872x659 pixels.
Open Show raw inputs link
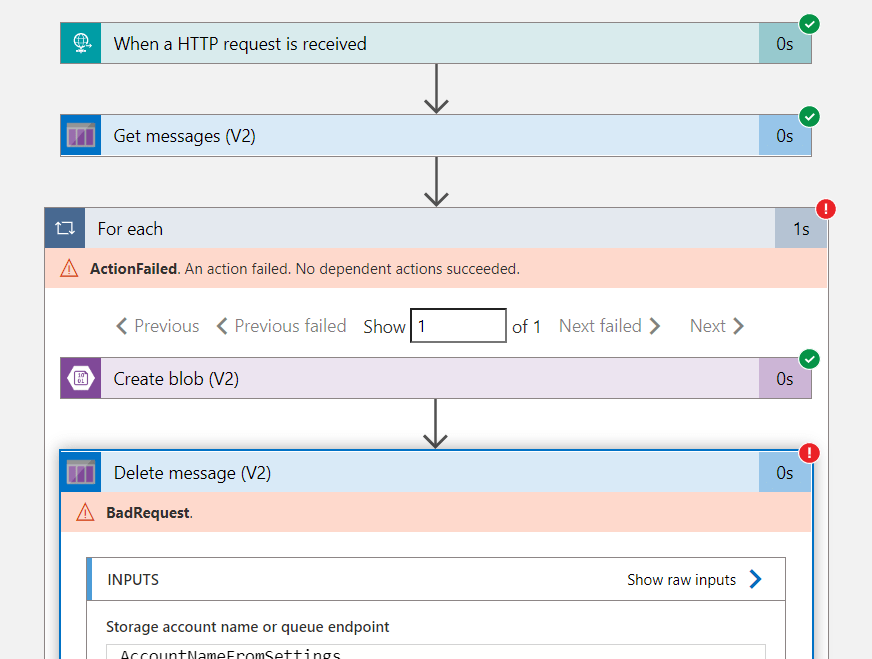click(694, 580)
